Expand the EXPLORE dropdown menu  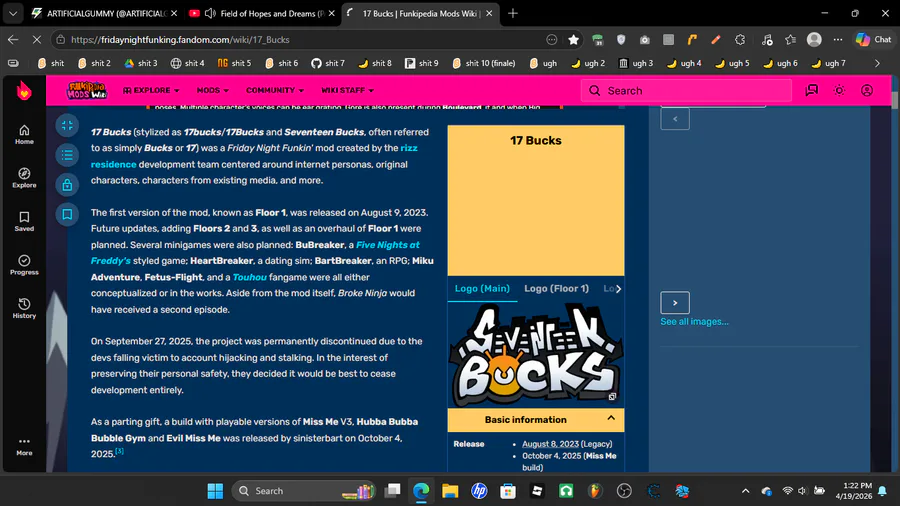151,91
